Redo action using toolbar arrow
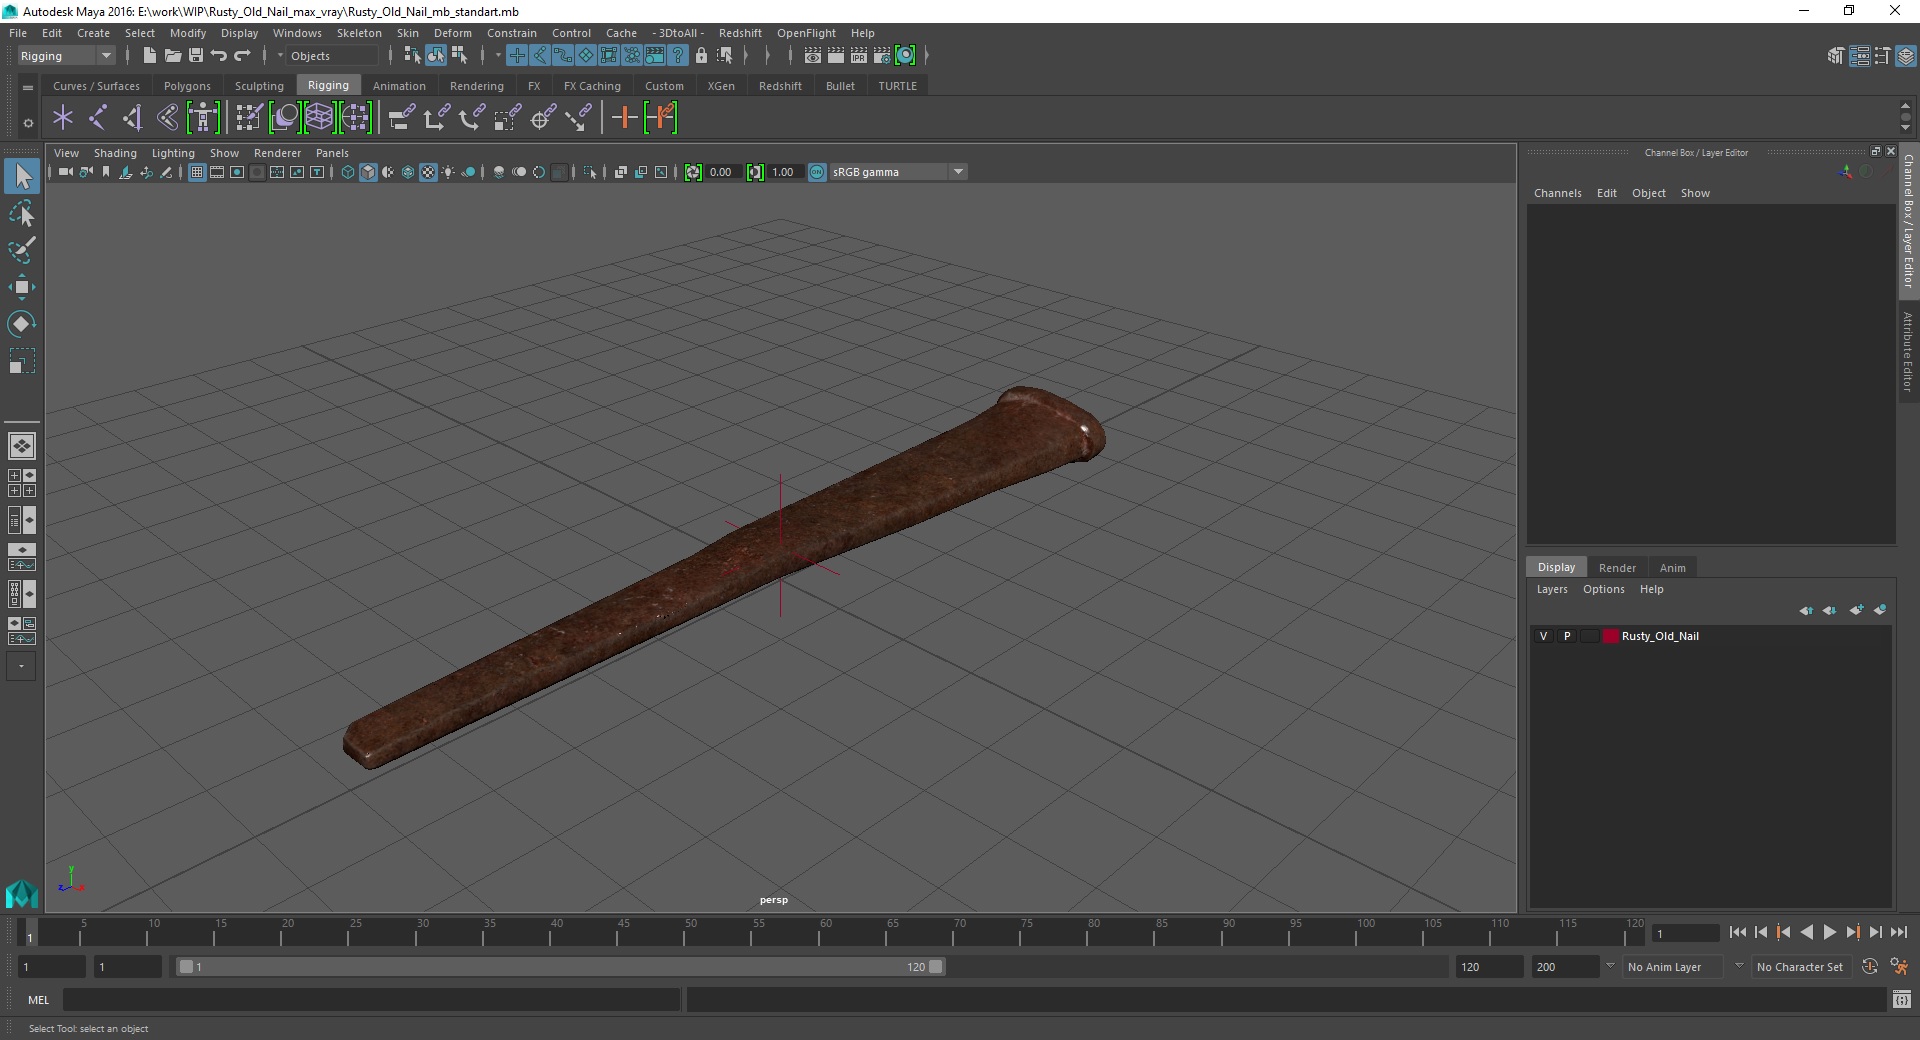Screen dimensions: 1920x1040 click(242, 56)
